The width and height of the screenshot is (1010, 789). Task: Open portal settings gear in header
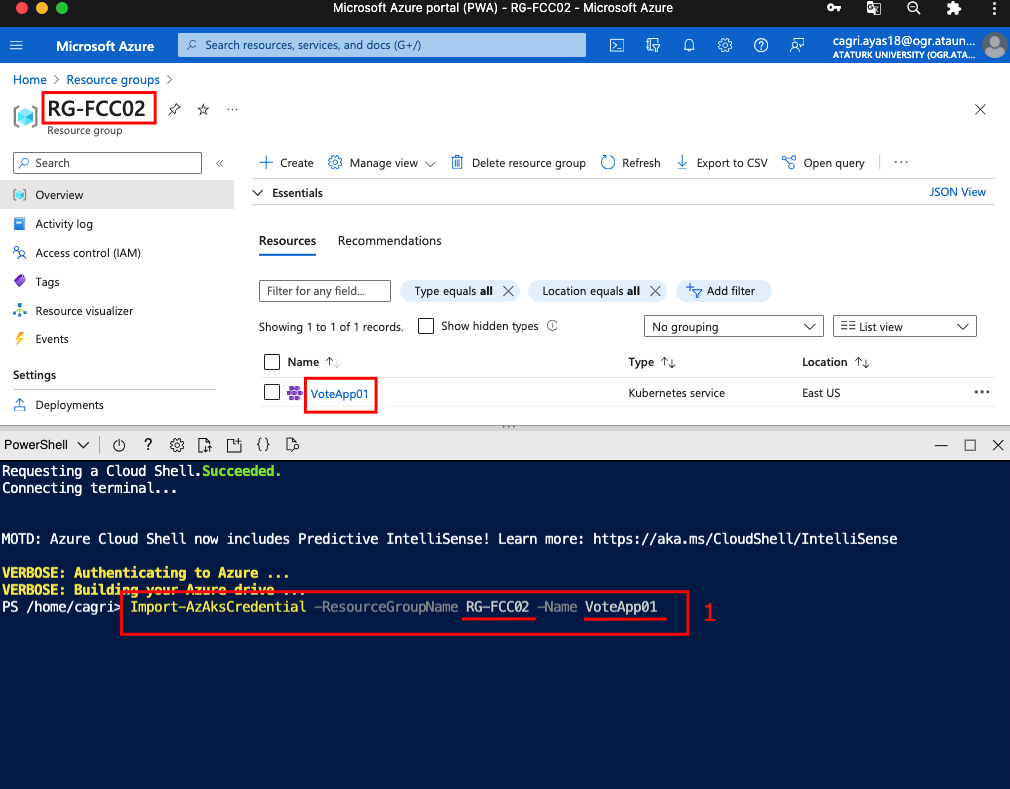click(725, 45)
